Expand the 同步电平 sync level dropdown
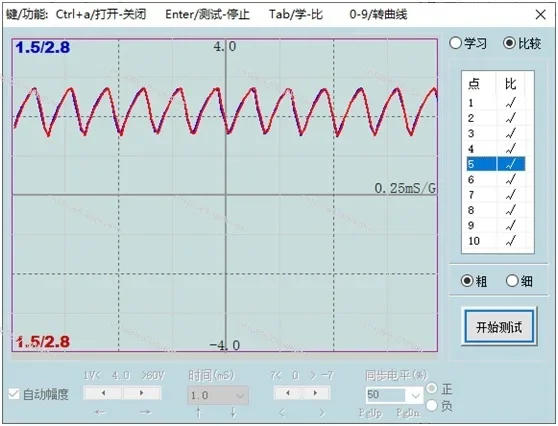This screenshot has height=426, width=558. (x=415, y=395)
